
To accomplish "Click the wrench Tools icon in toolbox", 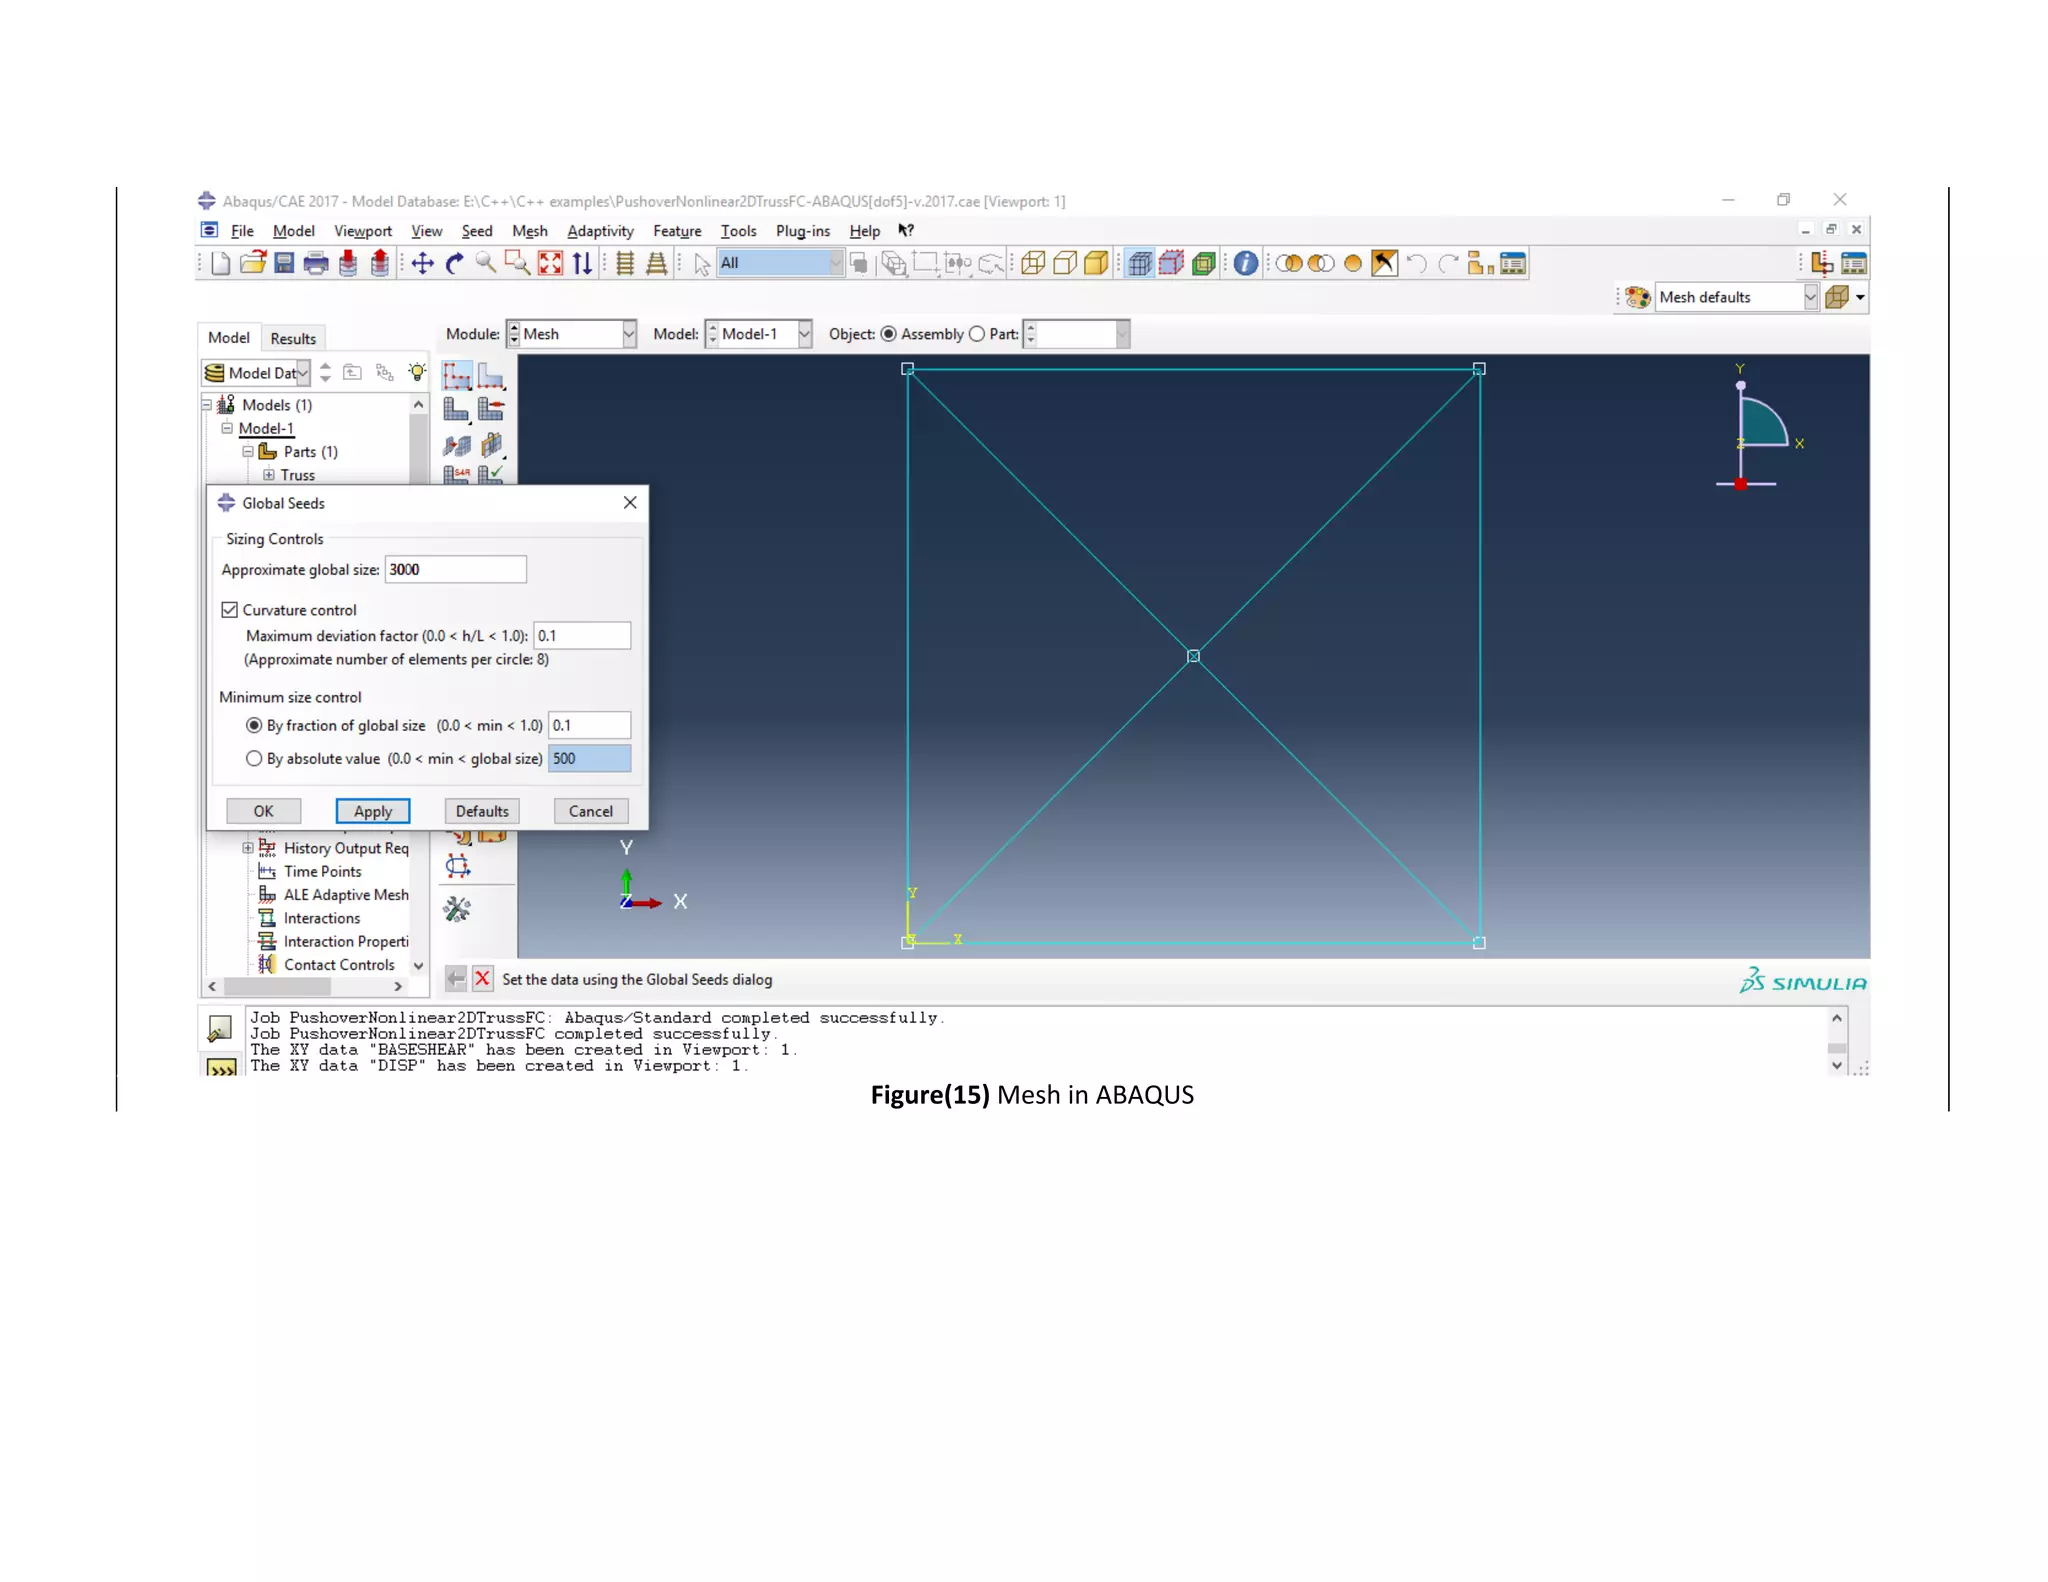I will pyautogui.click(x=457, y=910).
